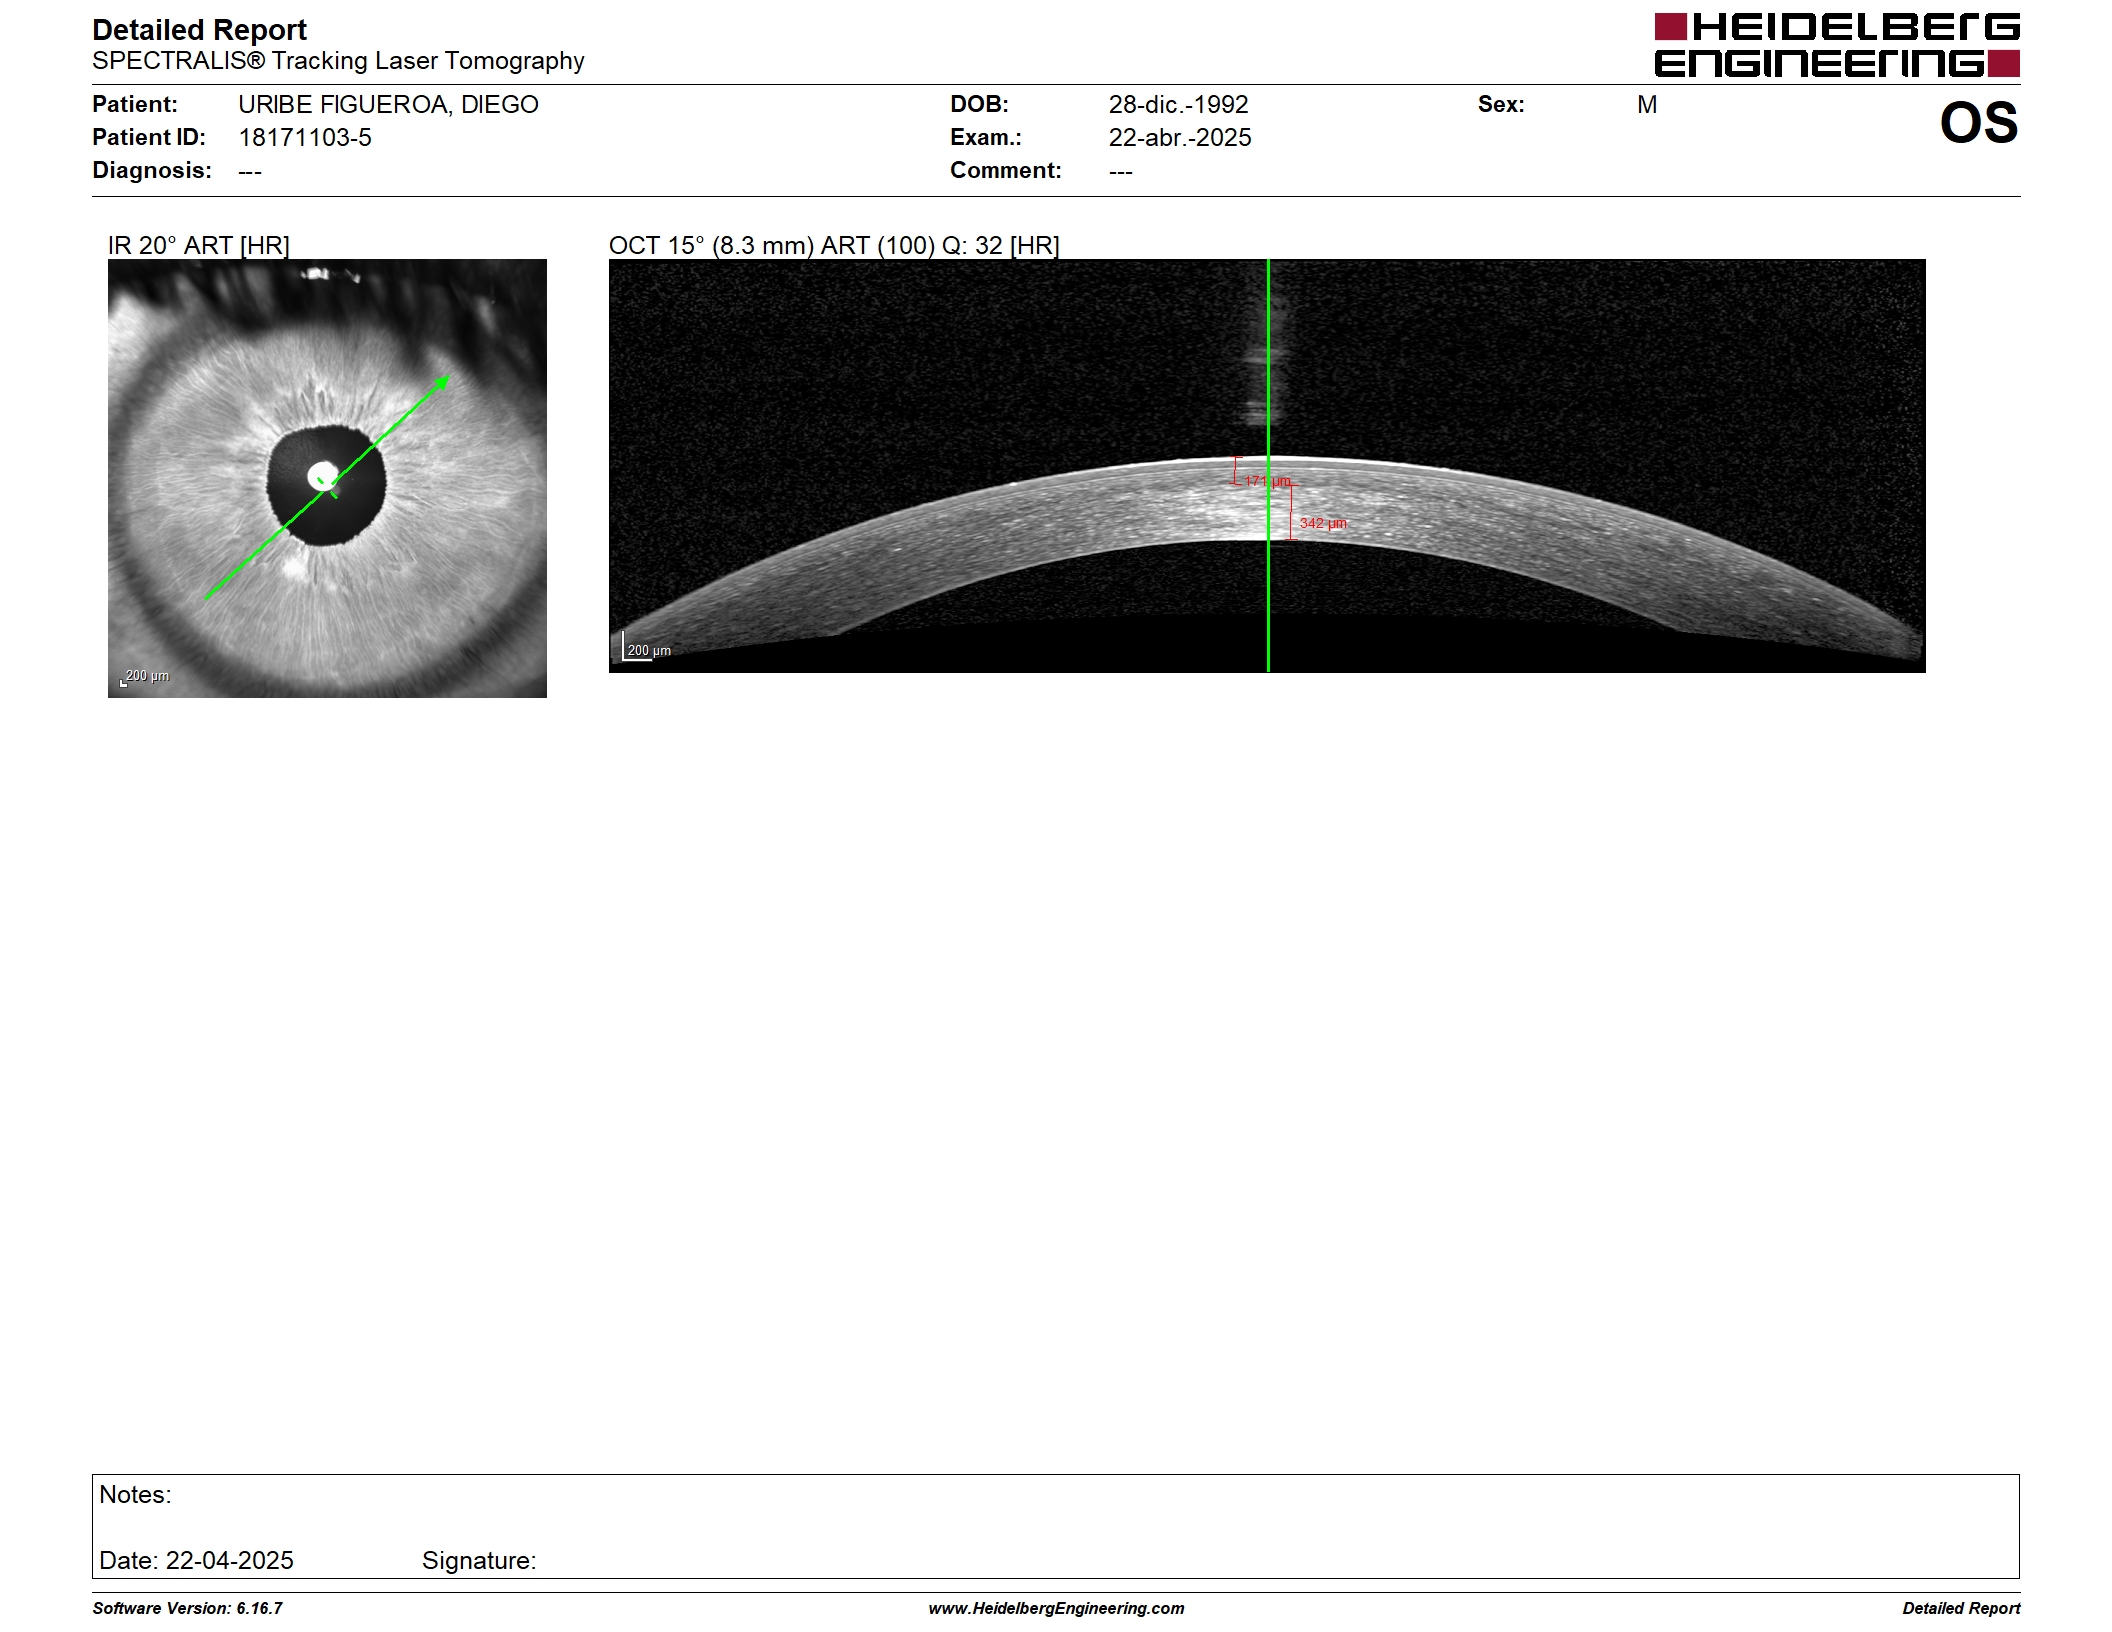Click the www.HeidelbergEngineering.com link
Image resolution: width=2112 pixels, height=1632 pixels.
coord(1056,1608)
